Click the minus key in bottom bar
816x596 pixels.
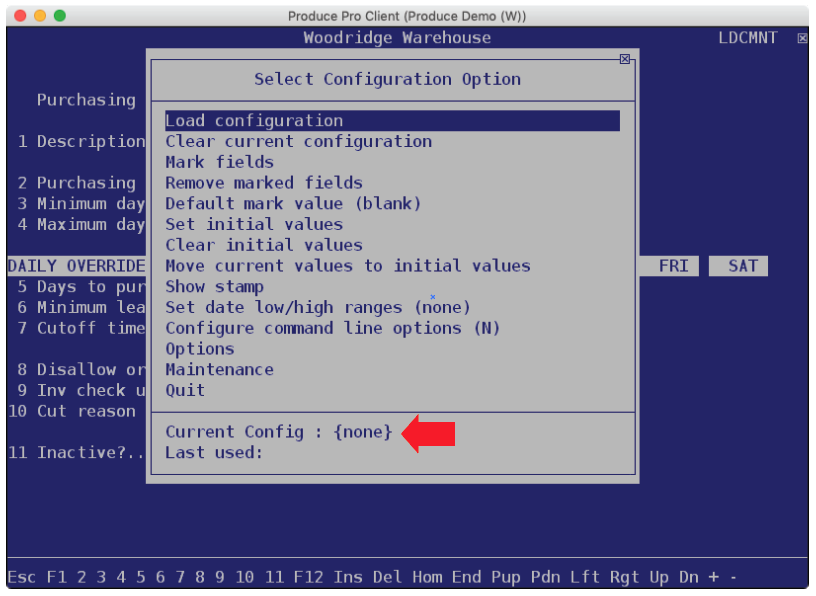[733, 577]
